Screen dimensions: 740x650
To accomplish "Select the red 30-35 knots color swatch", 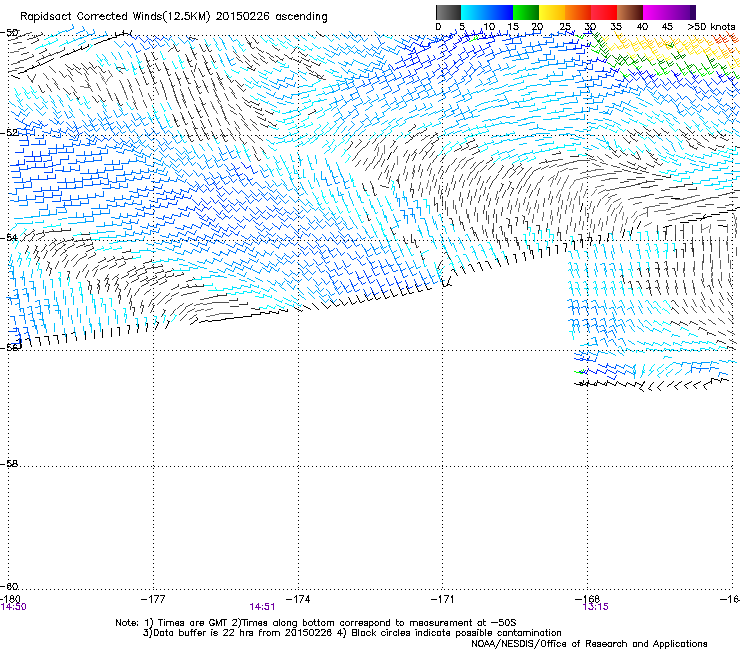I will tap(604, 12).
